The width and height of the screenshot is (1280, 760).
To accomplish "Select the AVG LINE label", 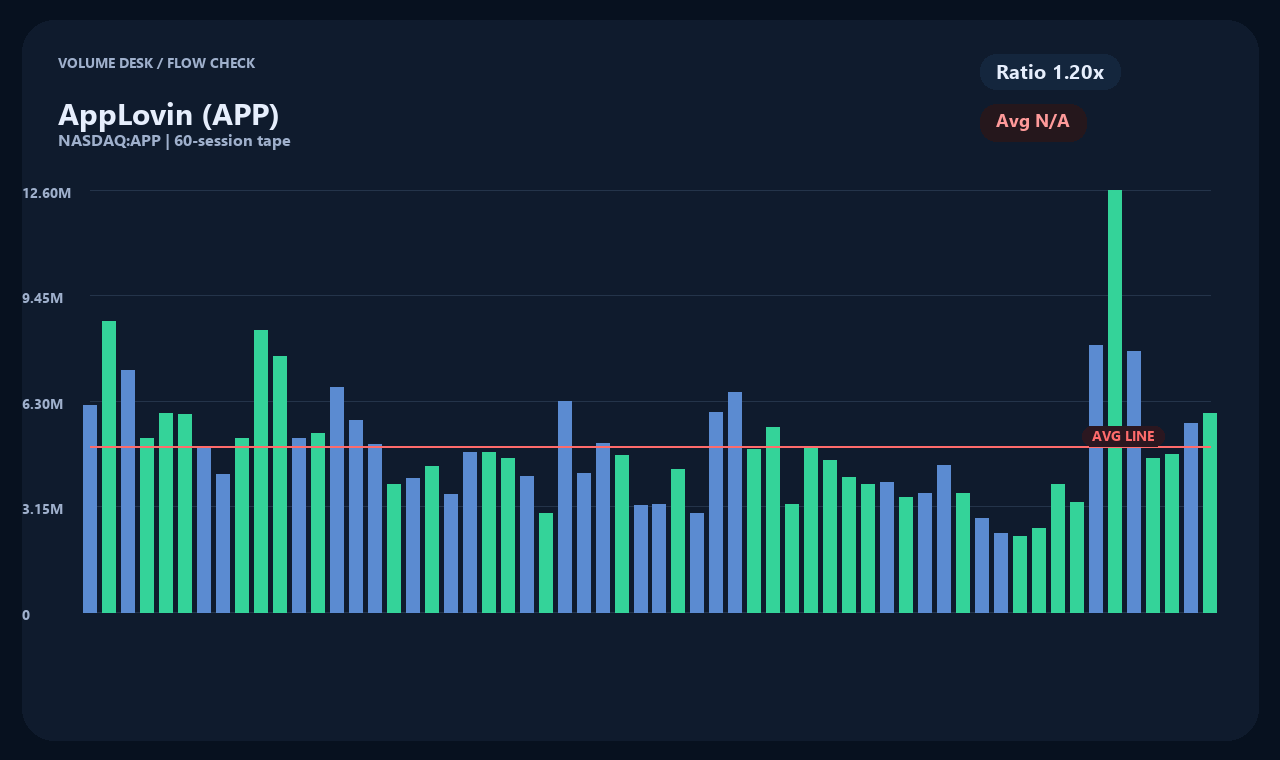I will coord(1123,436).
